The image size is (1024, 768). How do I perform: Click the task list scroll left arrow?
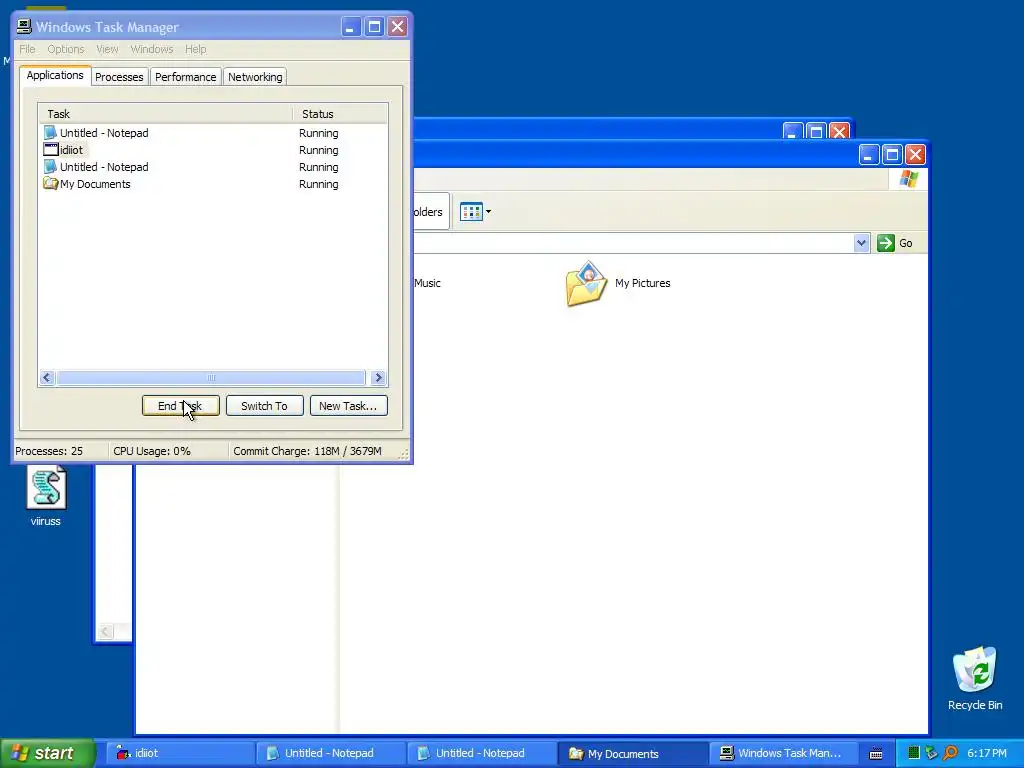pyautogui.click(x=46, y=377)
